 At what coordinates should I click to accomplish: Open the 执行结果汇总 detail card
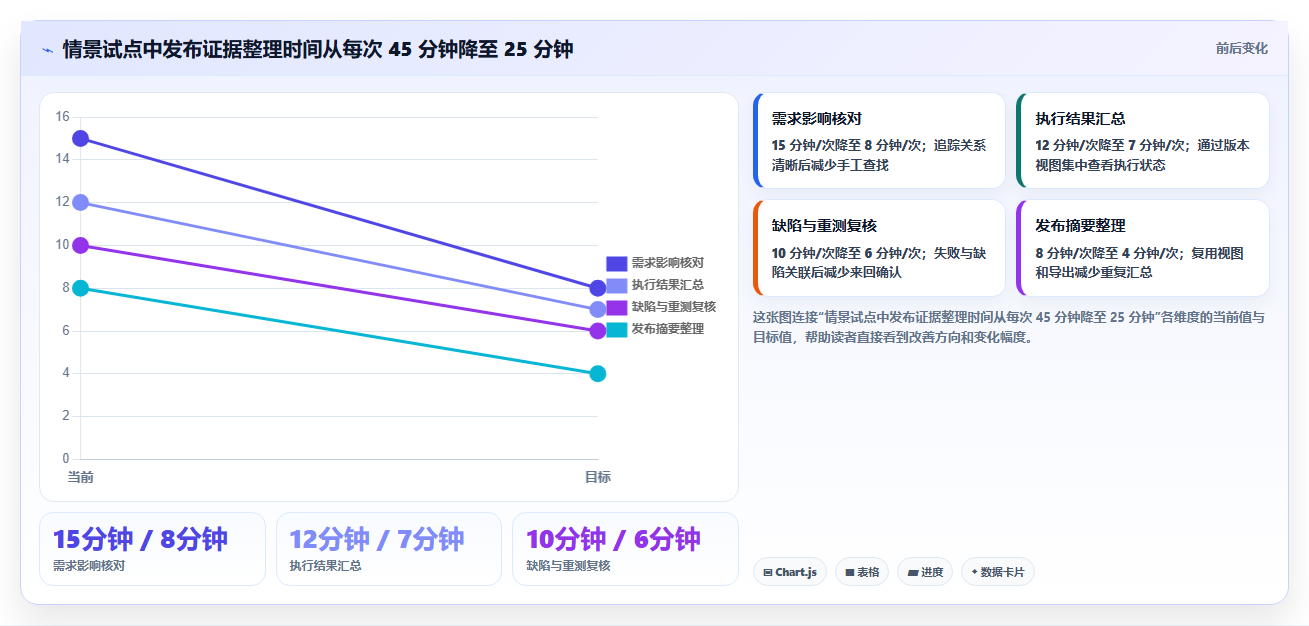pyautogui.click(x=1143, y=140)
